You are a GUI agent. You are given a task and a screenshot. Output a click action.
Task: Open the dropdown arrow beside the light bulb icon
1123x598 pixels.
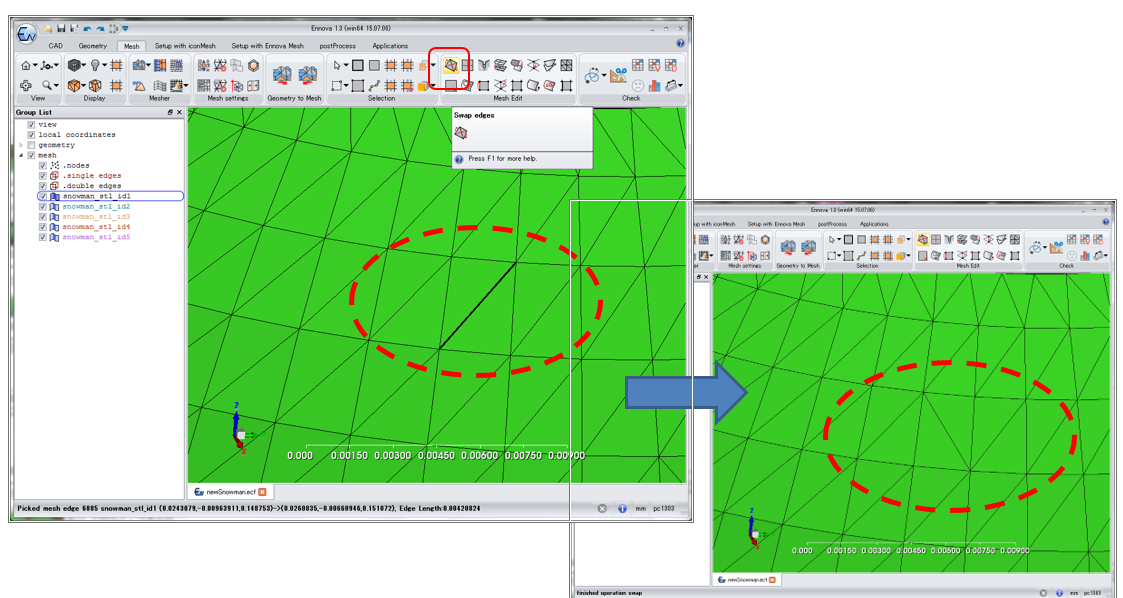coord(106,66)
